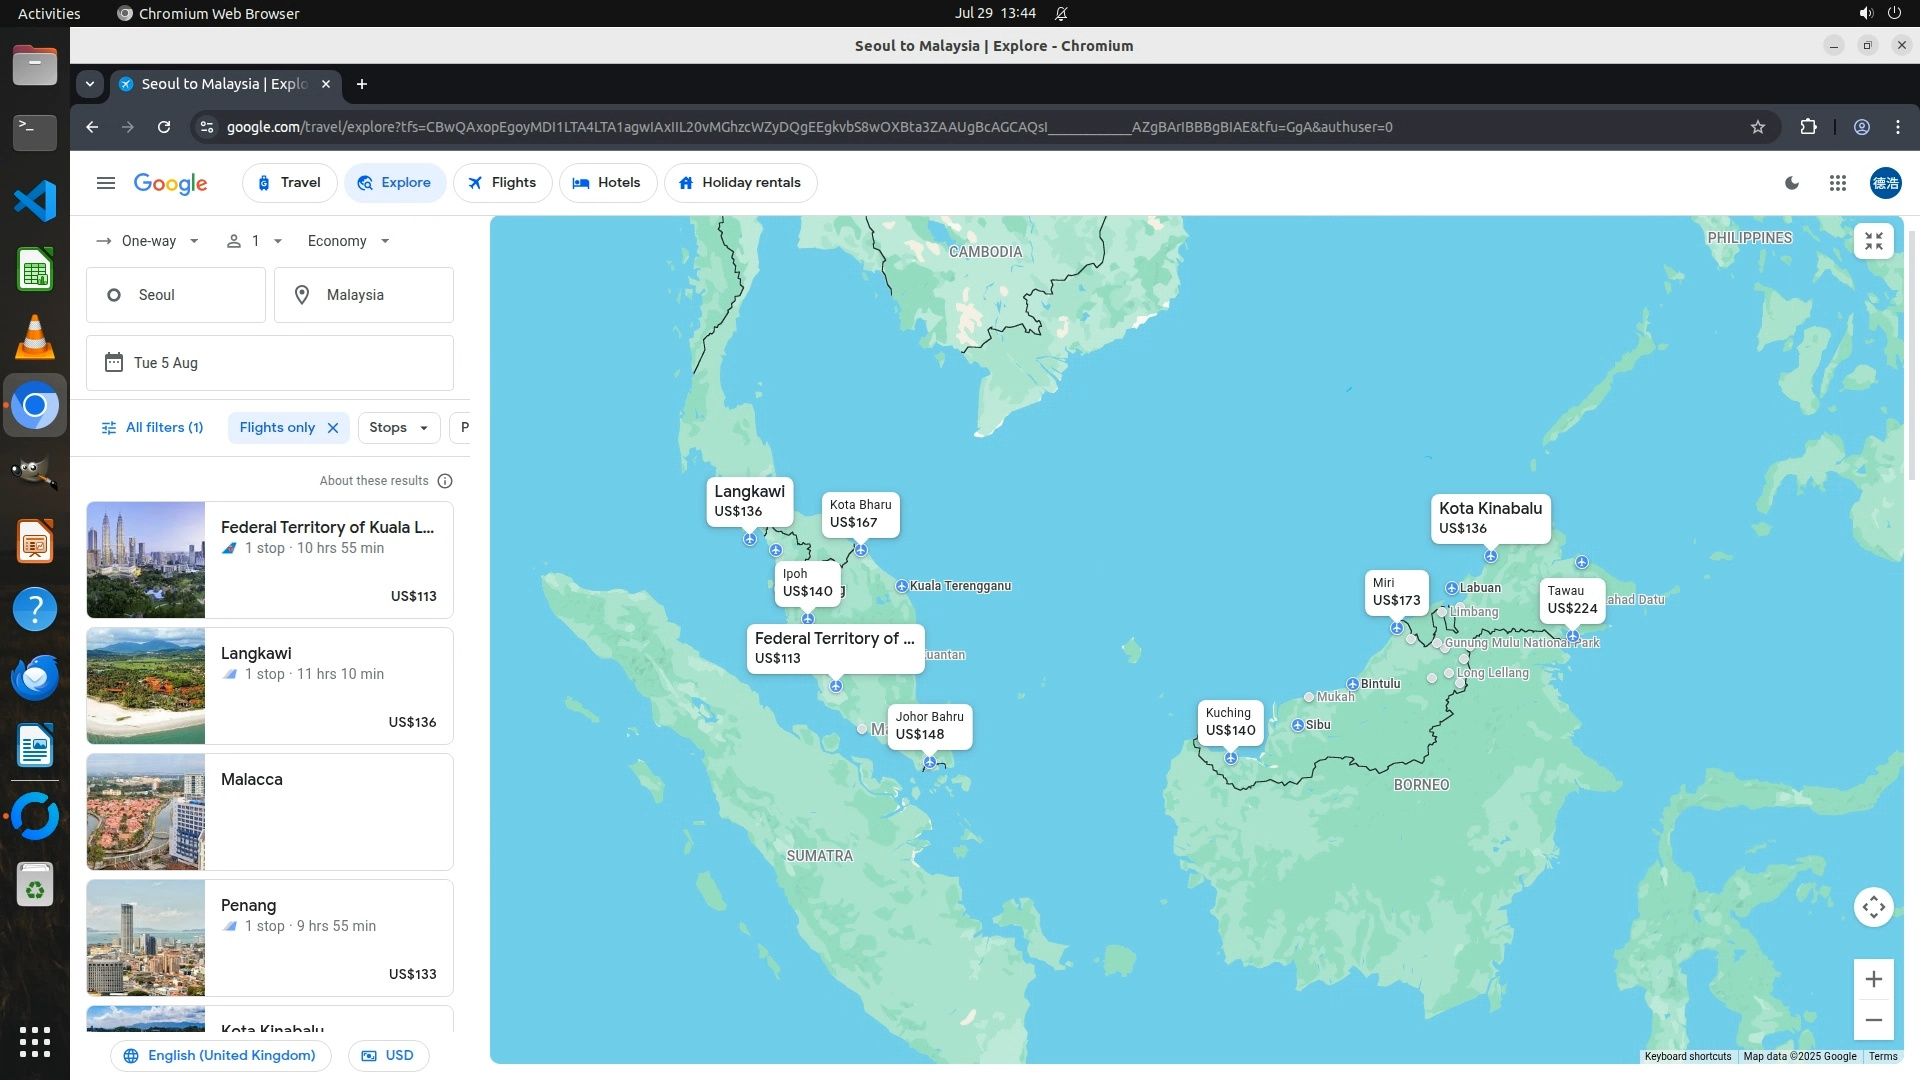
Task: Zoom out on the map
Action: click(x=1873, y=1020)
